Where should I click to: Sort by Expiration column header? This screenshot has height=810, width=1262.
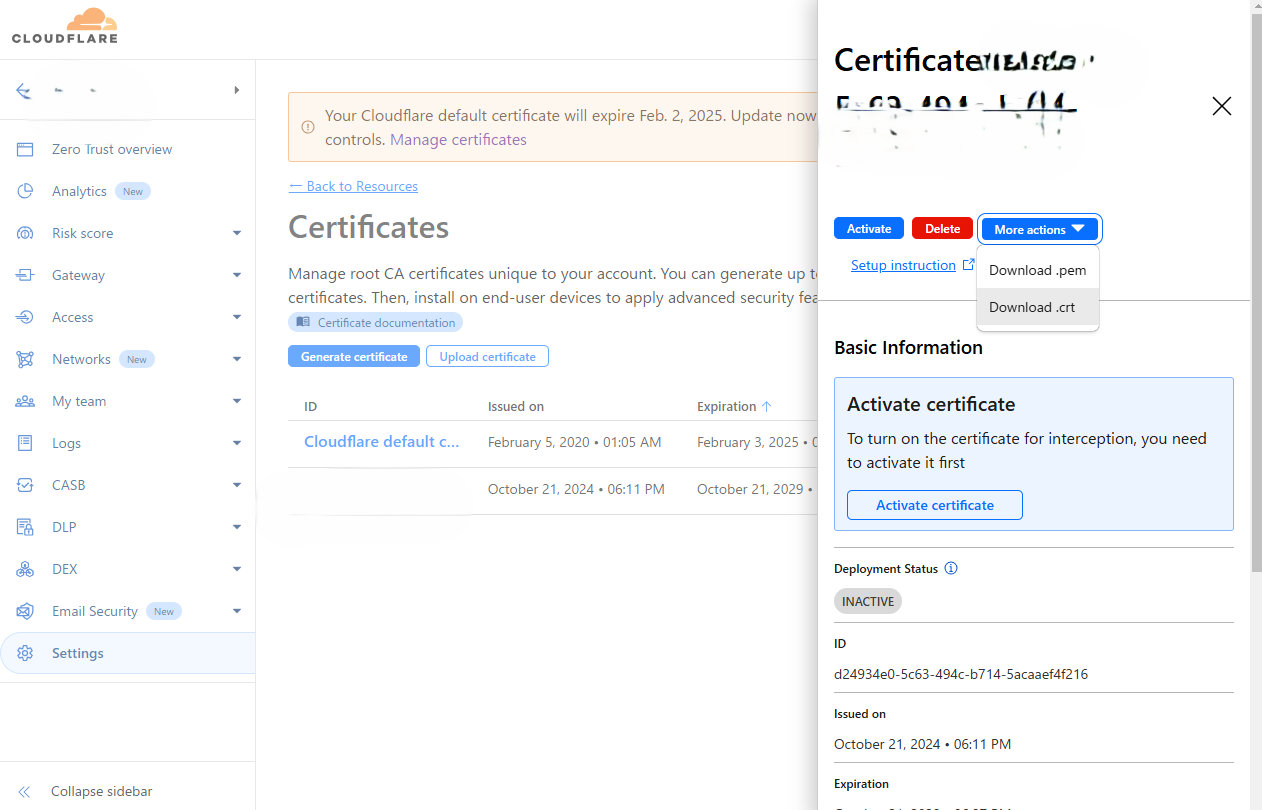click(734, 406)
